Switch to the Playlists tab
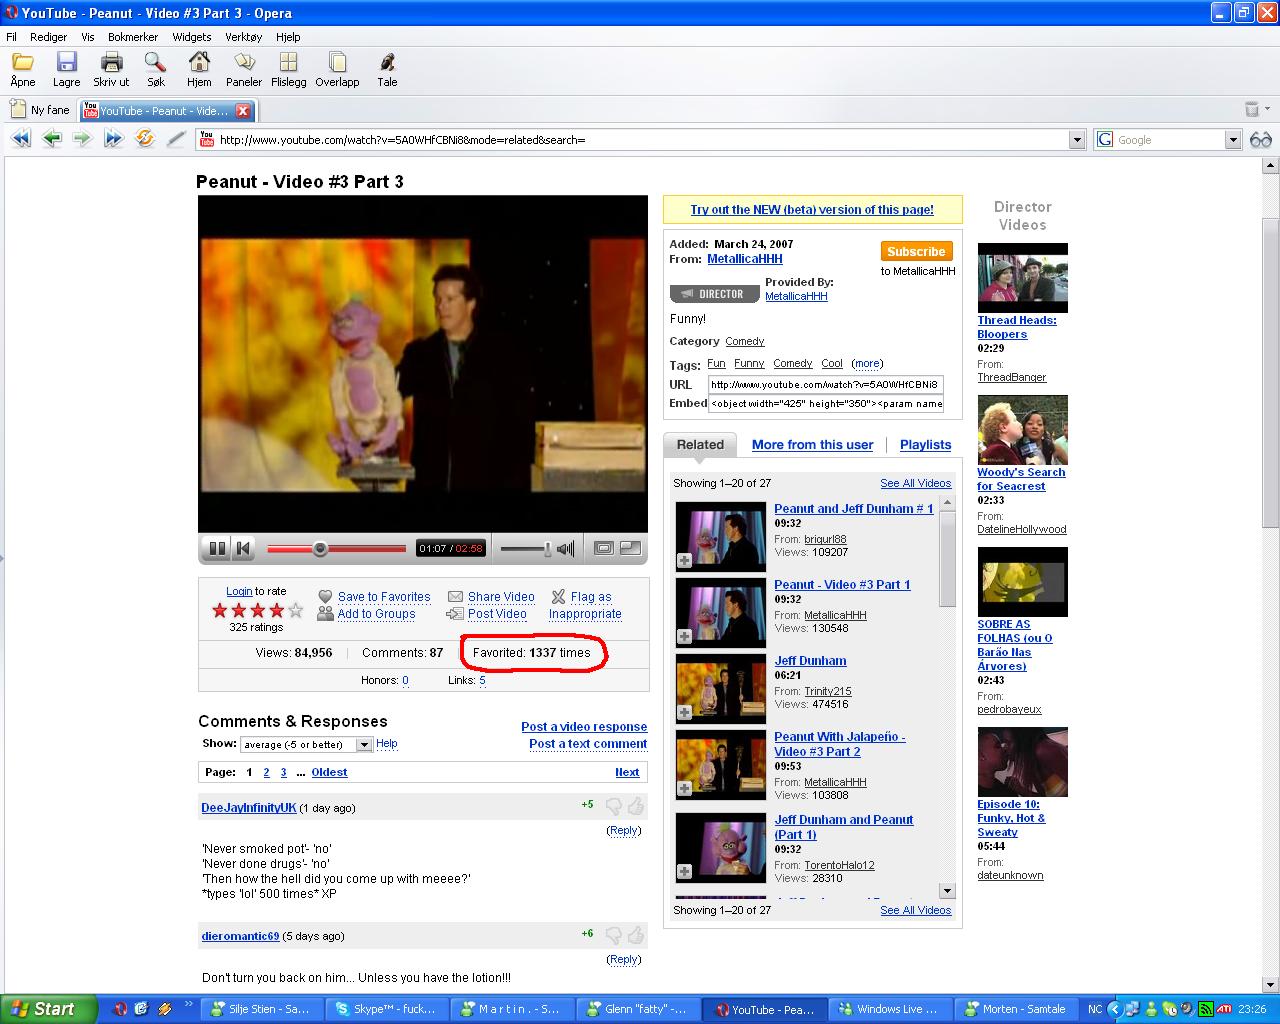The width and height of the screenshot is (1280, 1024). pyautogui.click(x=925, y=445)
